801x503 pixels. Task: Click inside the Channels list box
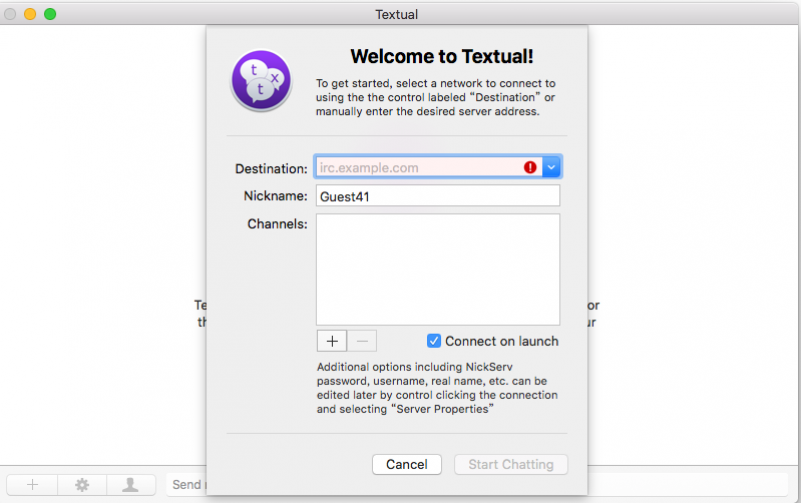pos(438,270)
